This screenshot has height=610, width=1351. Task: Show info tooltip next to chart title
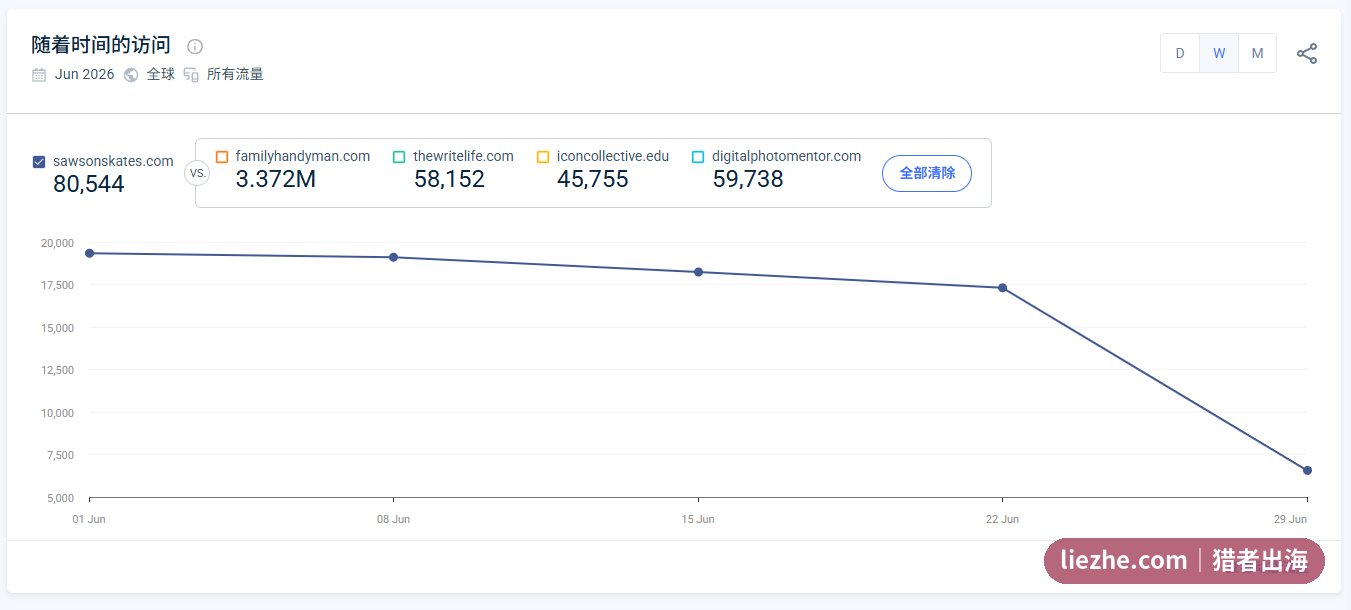click(x=195, y=46)
